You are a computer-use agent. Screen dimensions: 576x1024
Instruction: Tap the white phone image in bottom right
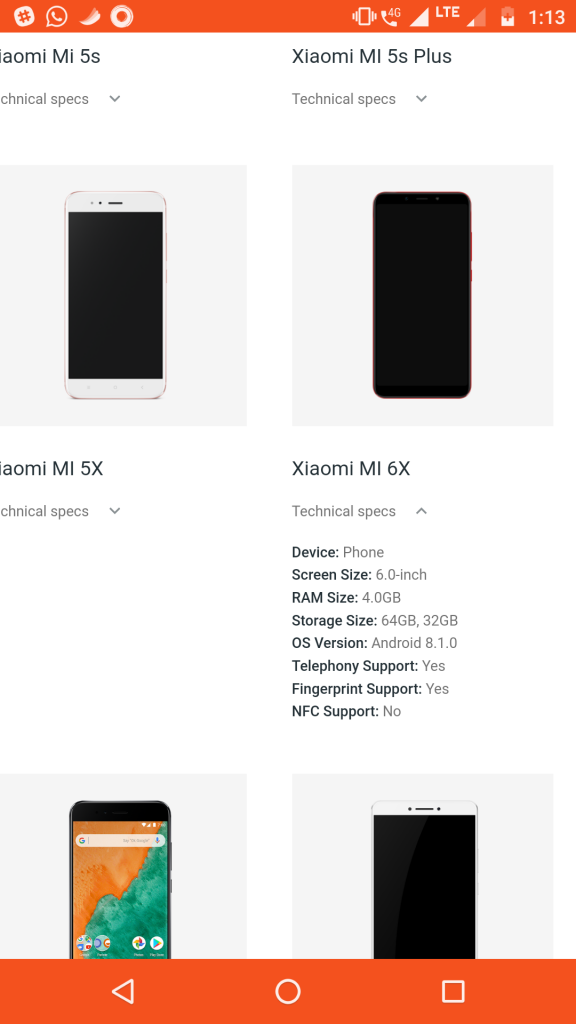click(x=422, y=880)
